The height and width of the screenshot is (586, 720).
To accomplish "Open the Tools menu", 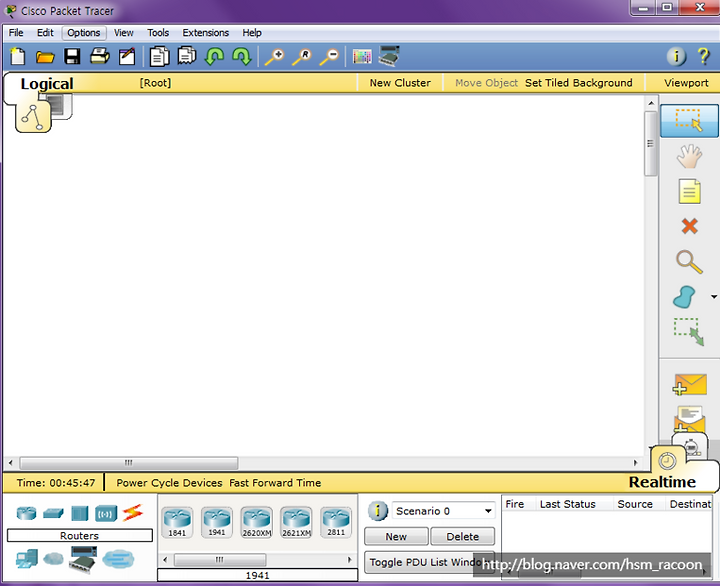I will coord(158,33).
